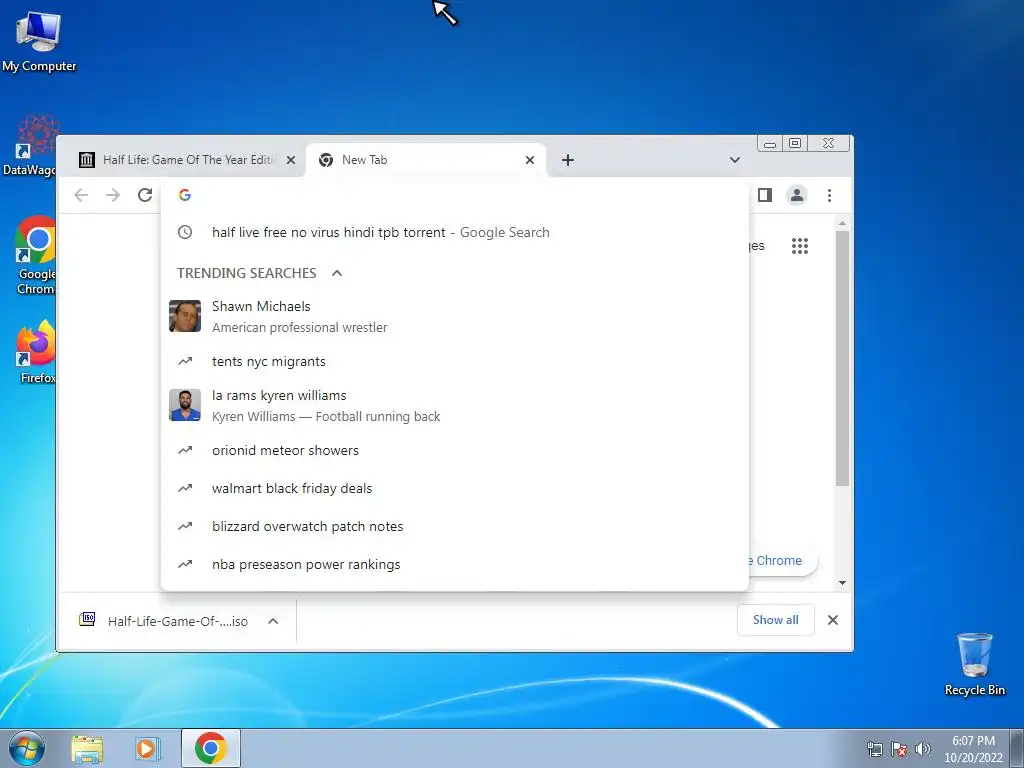
Task: Click the page scrollbar down arrow
Action: [x=842, y=583]
